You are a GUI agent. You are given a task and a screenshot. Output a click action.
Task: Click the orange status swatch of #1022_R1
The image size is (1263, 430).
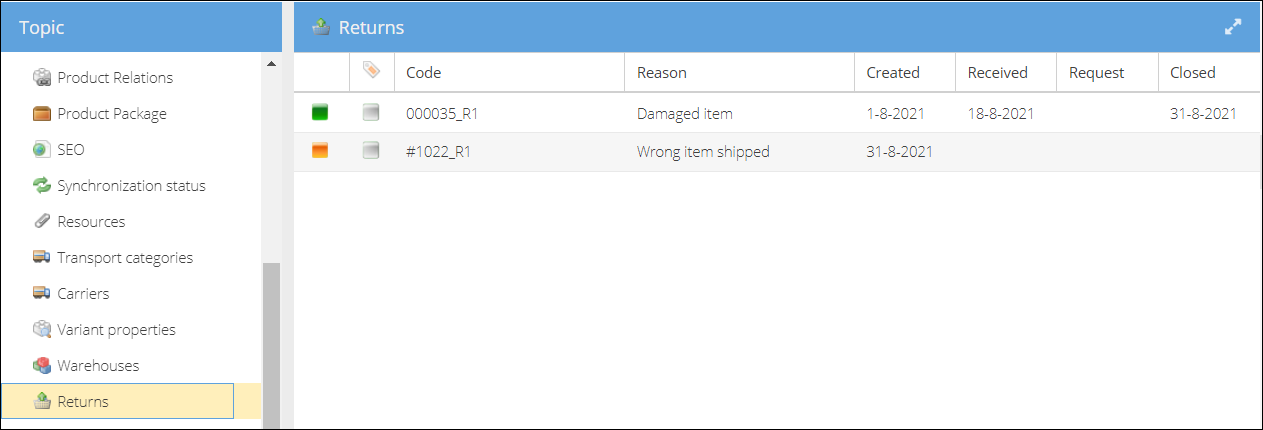point(320,151)
